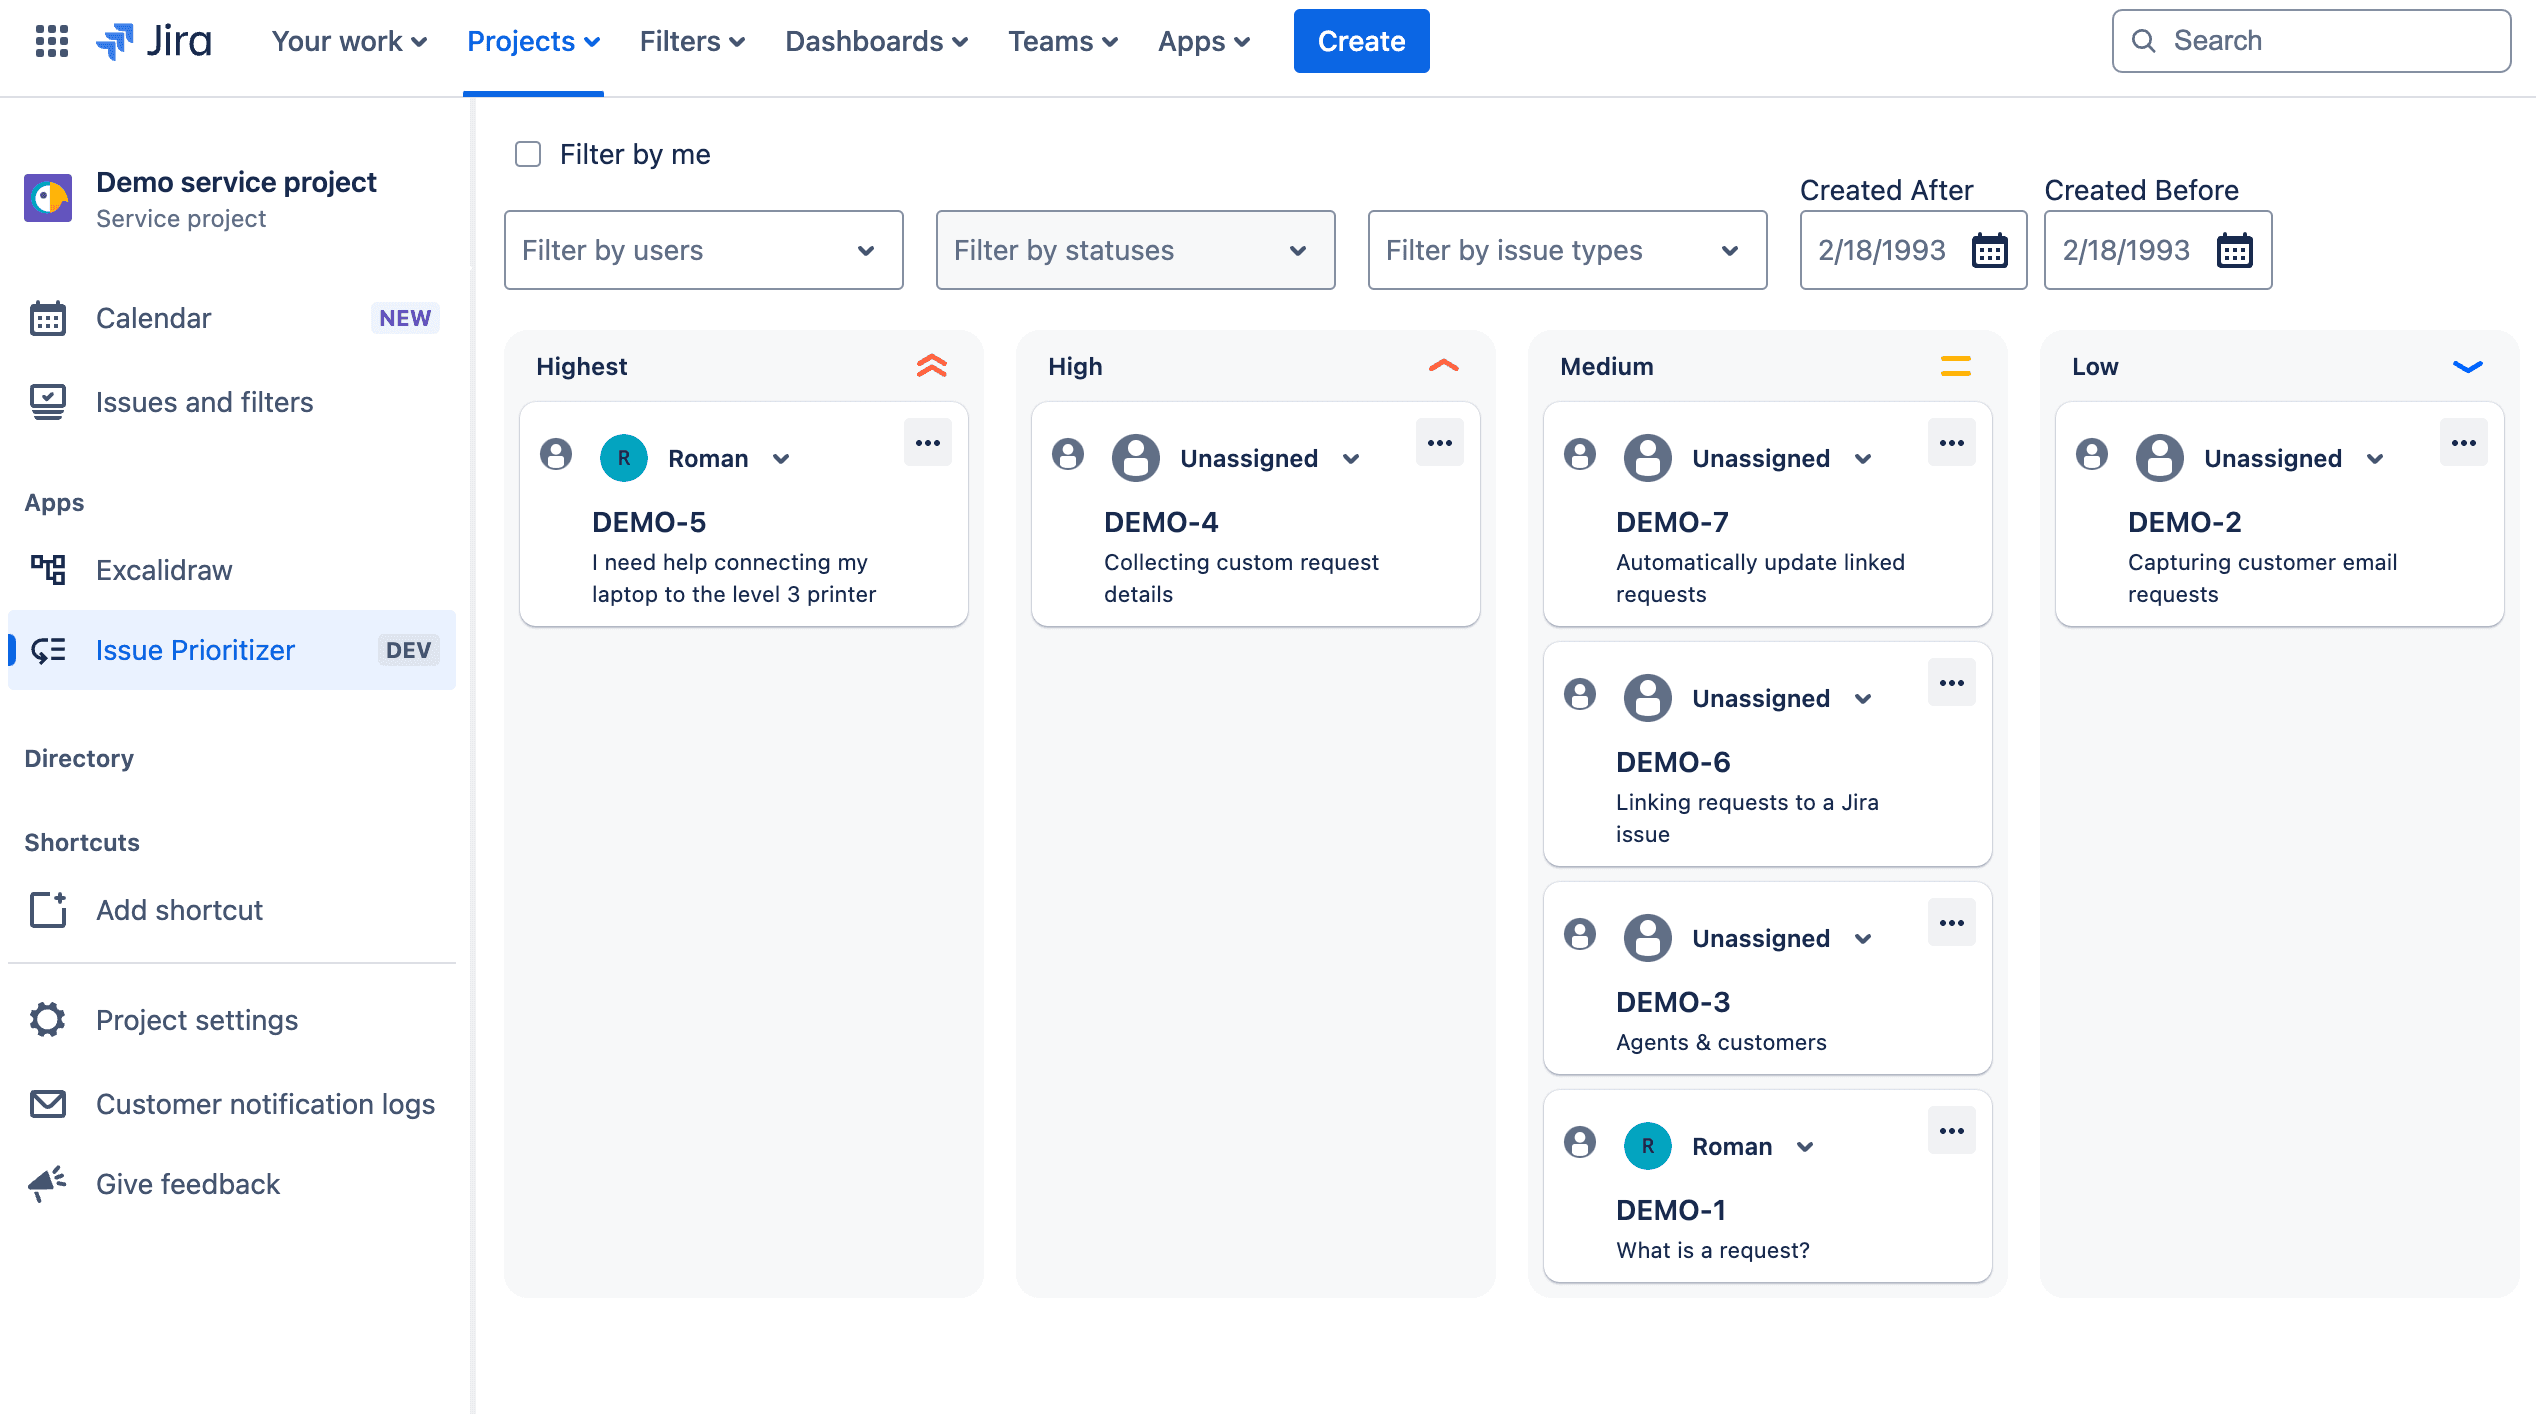Viewport: 2536px width, 1414px height.
Task: Click the Created Before date field
Action: (x=2158, y=250)
